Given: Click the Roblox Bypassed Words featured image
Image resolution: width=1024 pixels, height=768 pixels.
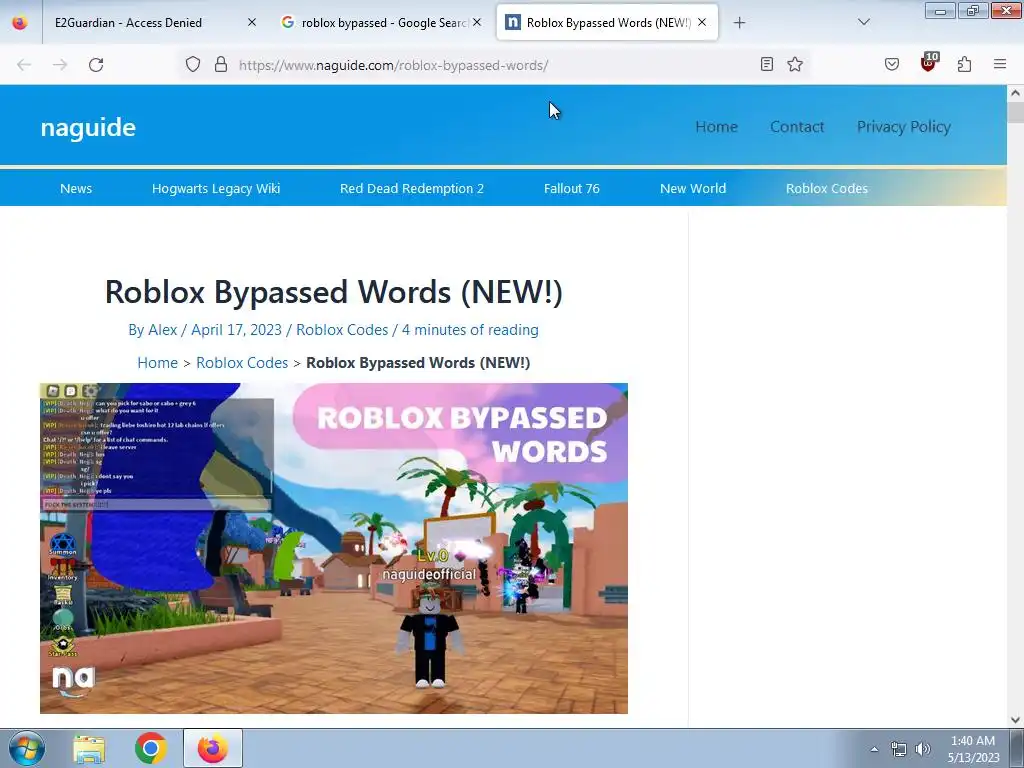Looking at the screenshot, I should tap(334, 548).
